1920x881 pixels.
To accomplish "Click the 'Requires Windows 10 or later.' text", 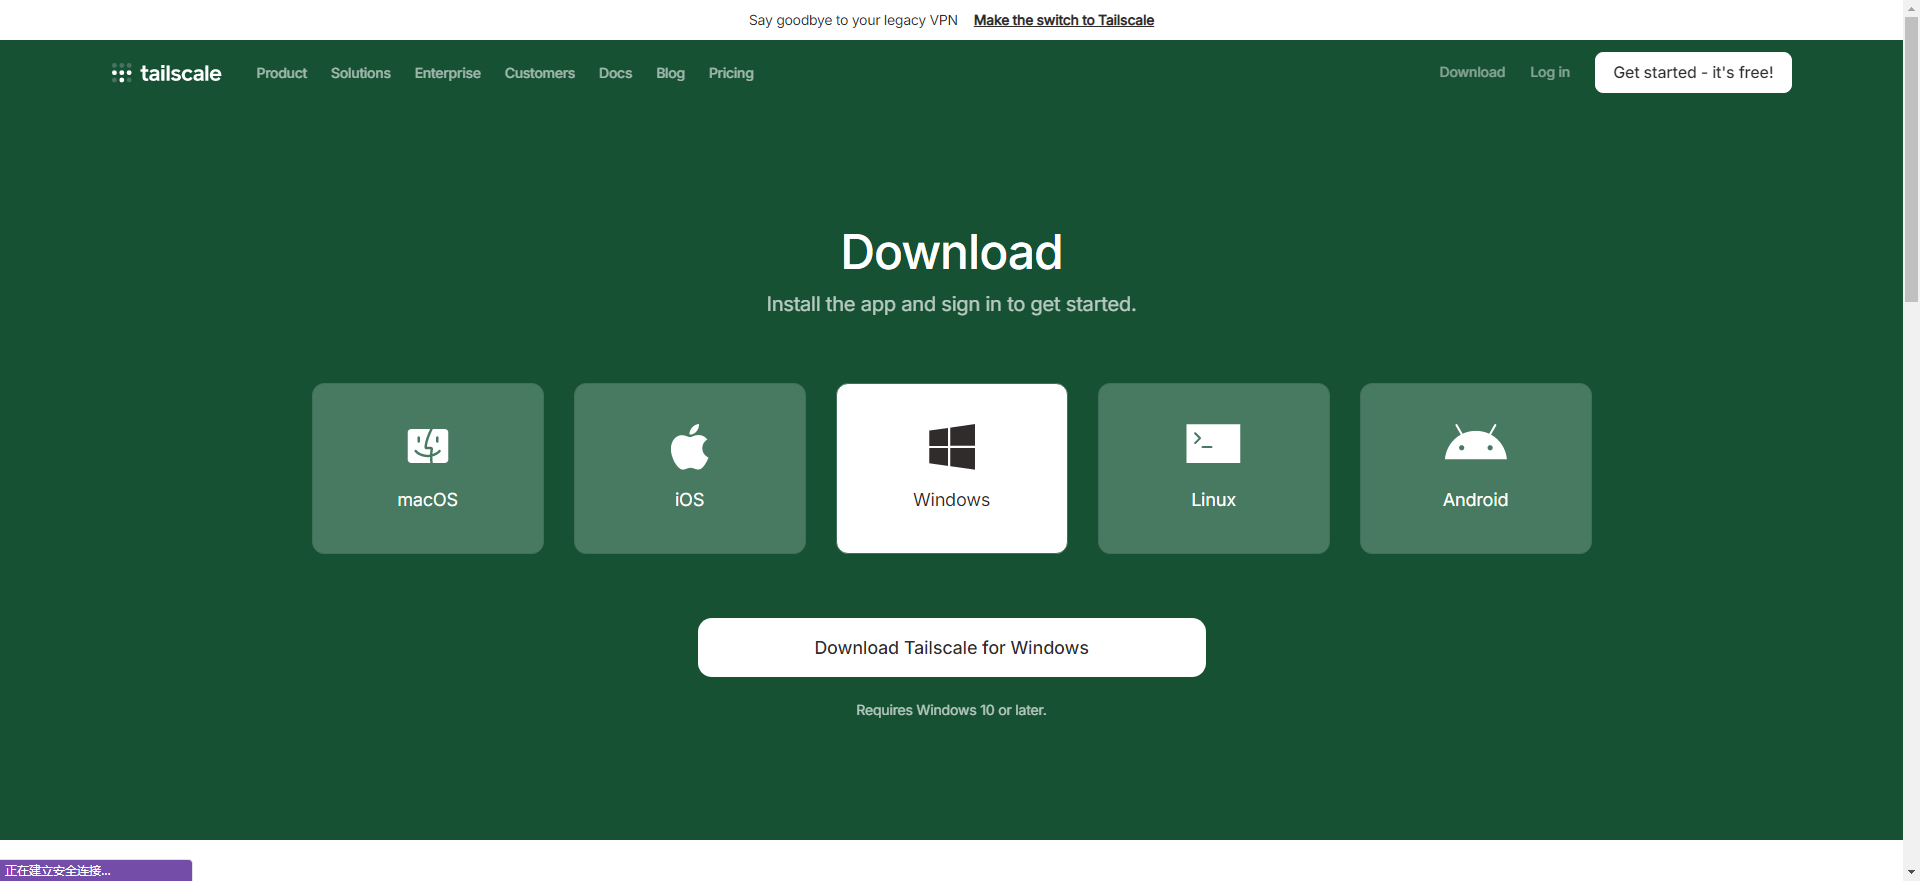I will (951, 710).
